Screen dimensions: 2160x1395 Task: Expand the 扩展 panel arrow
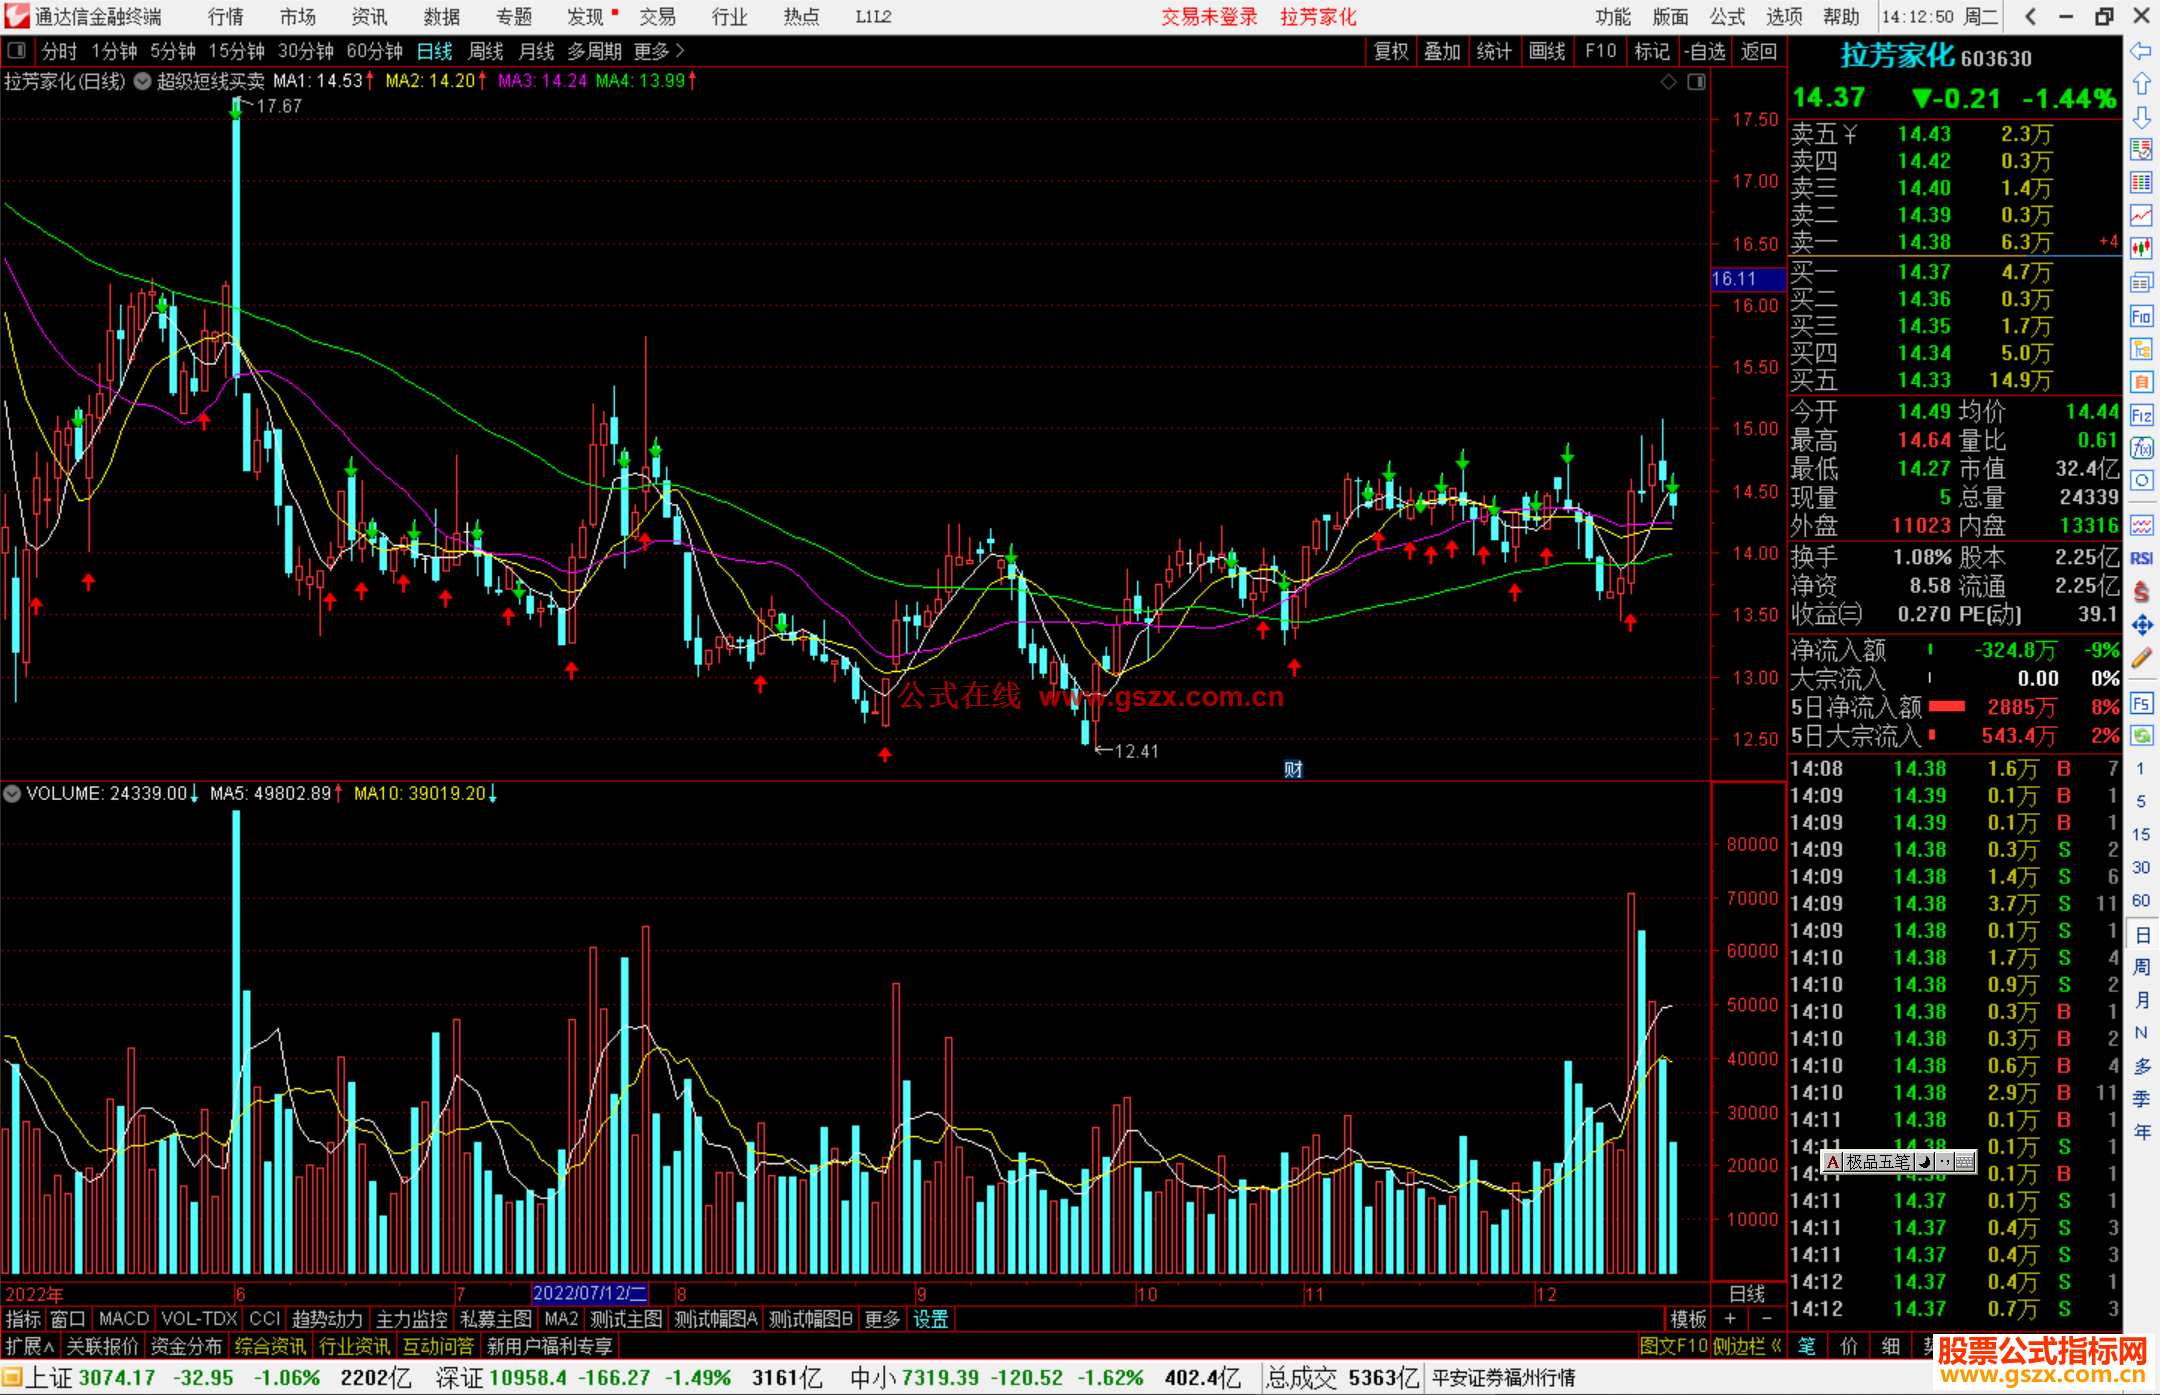[30, 1346]
